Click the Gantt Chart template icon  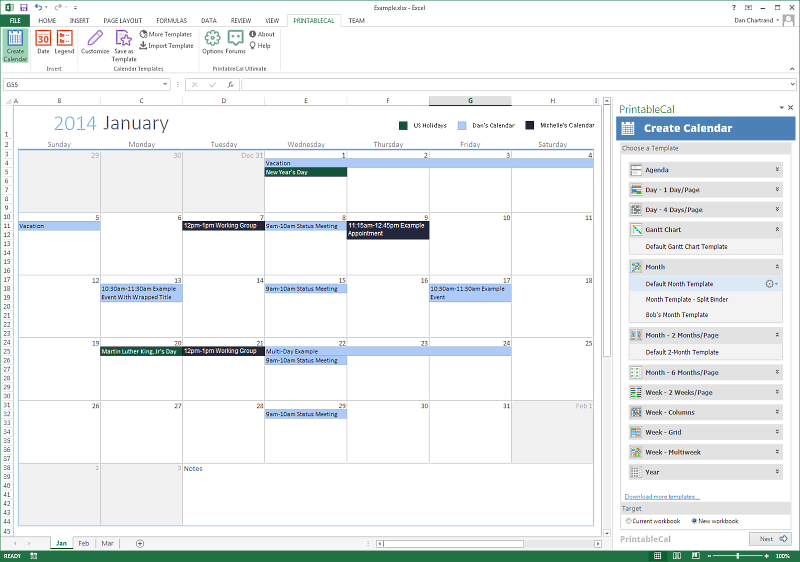pos(636,229)
